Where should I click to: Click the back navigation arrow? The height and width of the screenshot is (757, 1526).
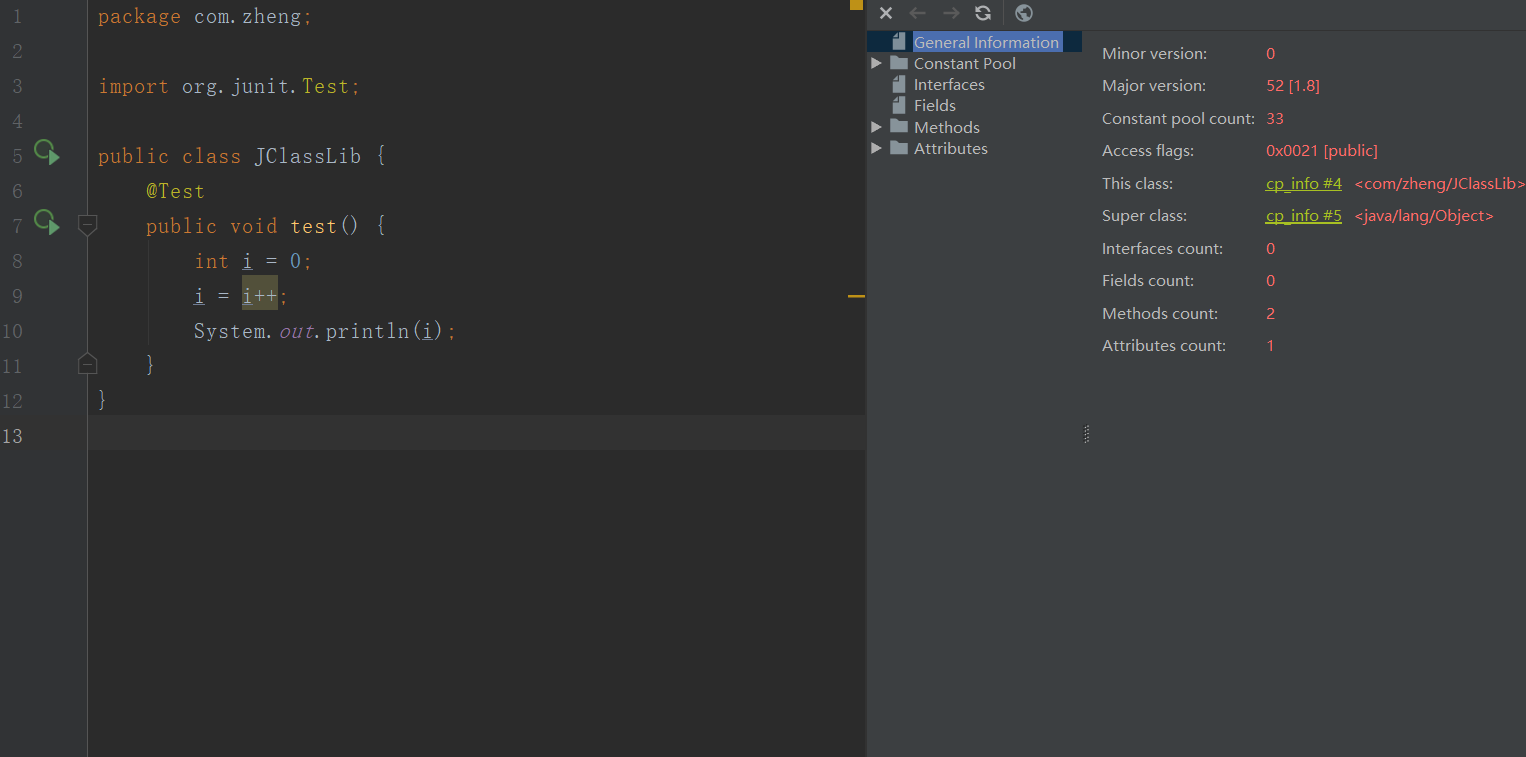917,13
